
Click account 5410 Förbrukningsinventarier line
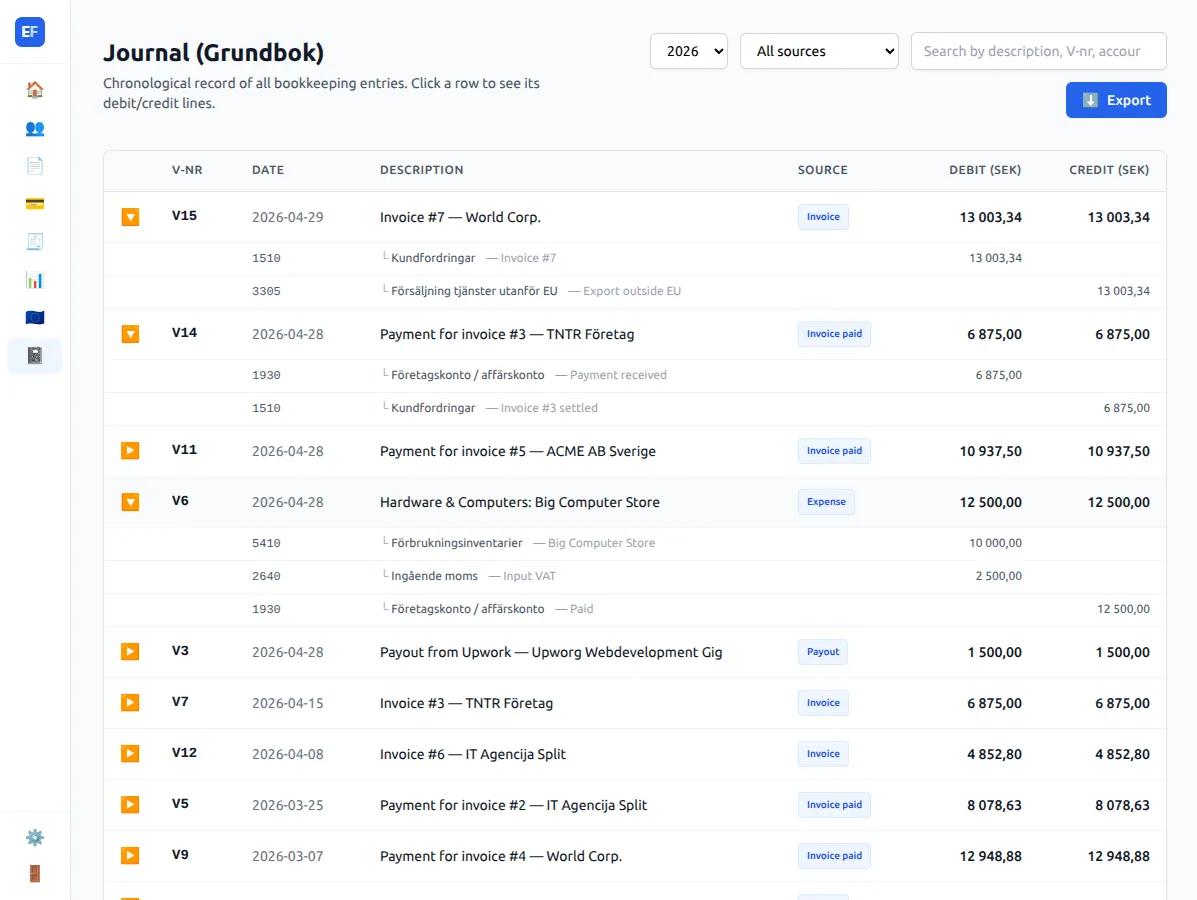[634, 543]
